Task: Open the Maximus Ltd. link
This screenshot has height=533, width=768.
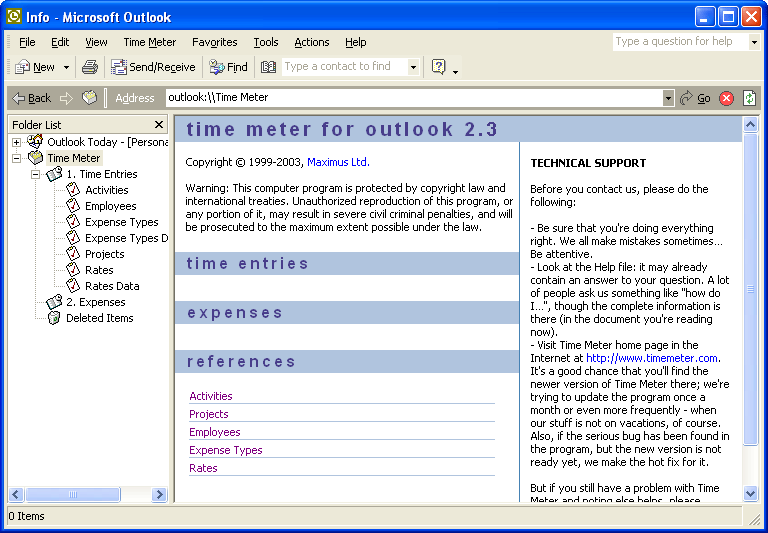Action: tap(338, 162)
